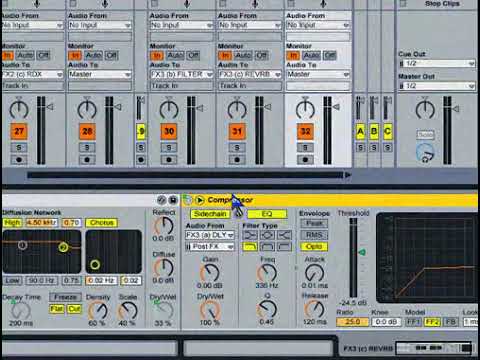The width and height of the screenshot is (480, 360).
Task: Select Opto envelope mode
Action: pyautogui.click(x=314, y=247)
